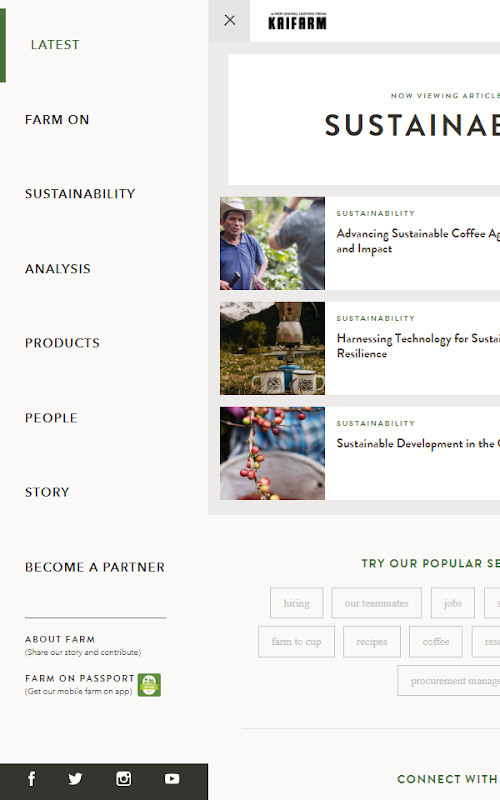Click the 'TRY OUR POPULAR SEARCHES' heading
500x800 pixels.
(x=431, y=563)
